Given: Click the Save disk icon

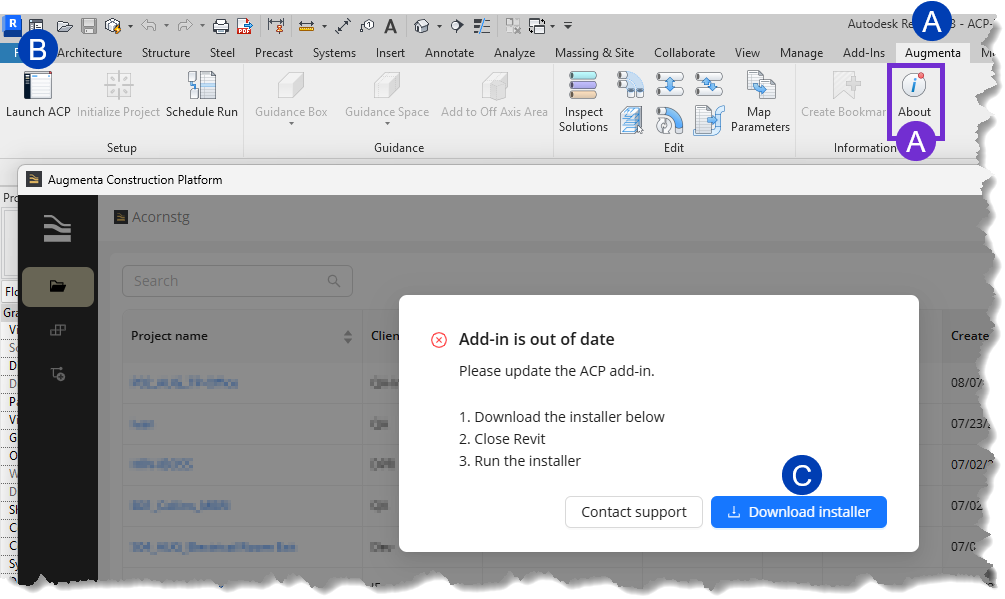Looking at the screenshot, I should pos(89,26).
